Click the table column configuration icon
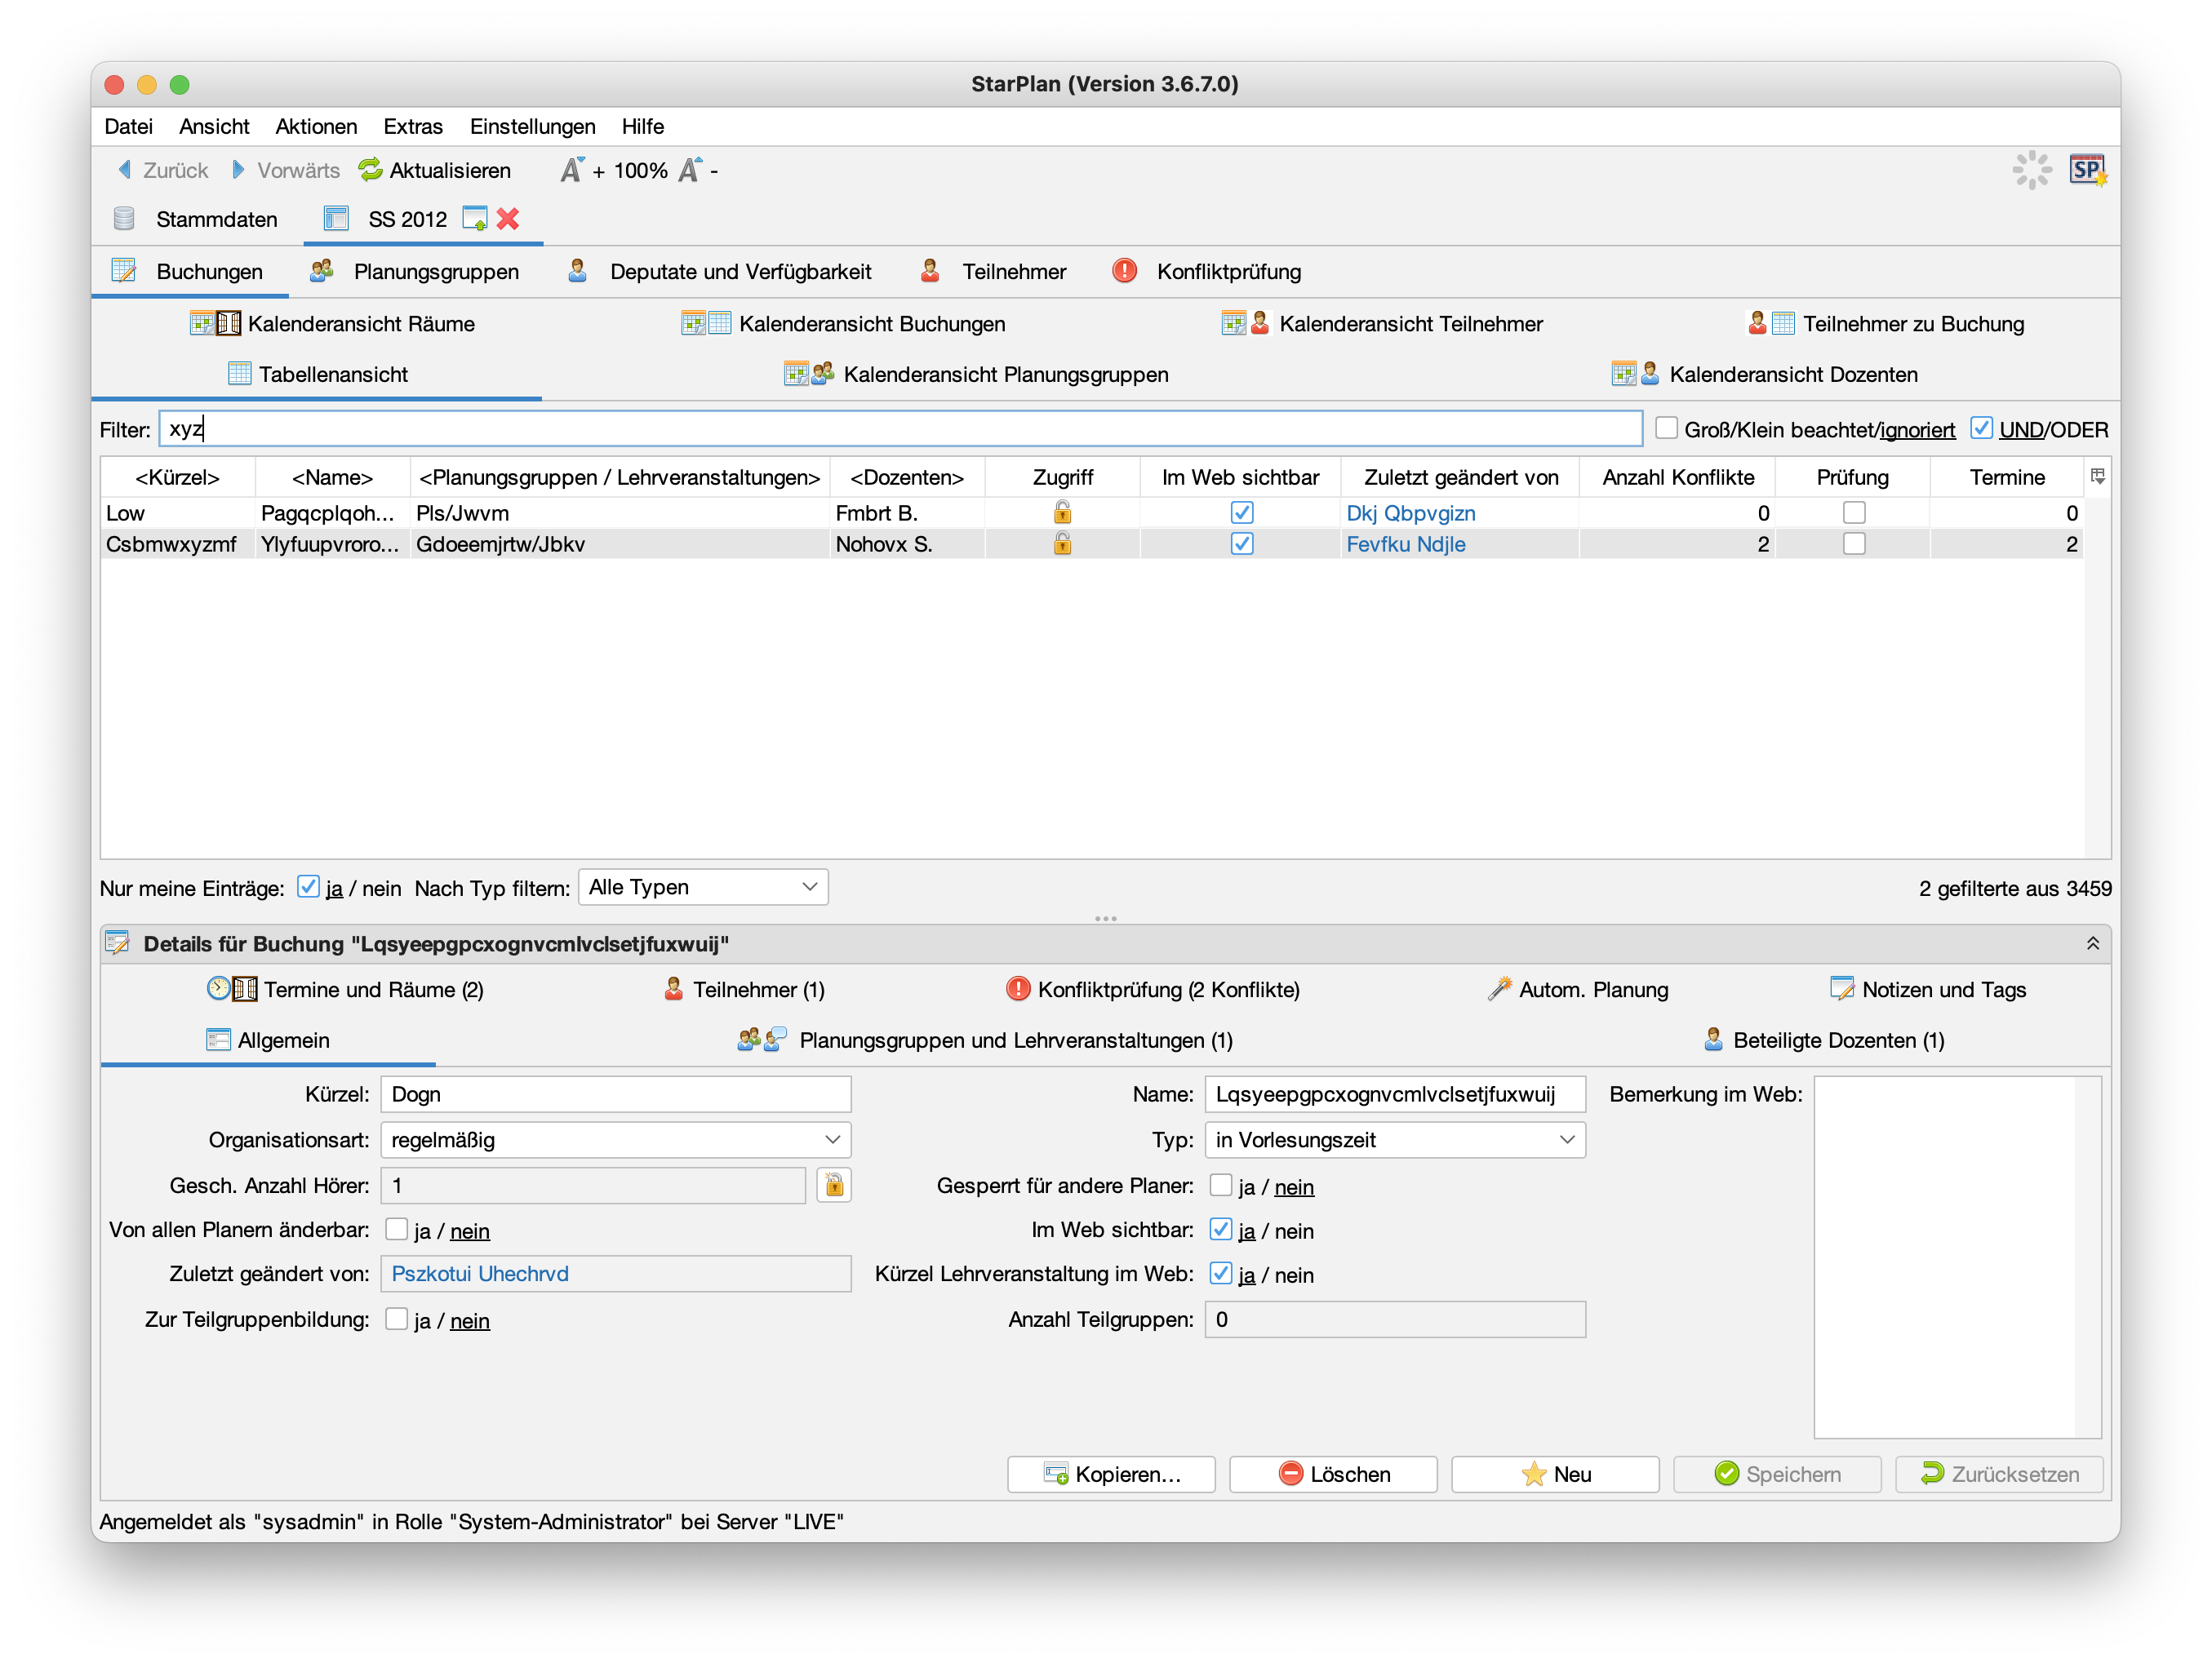 tap(2098, 477)
